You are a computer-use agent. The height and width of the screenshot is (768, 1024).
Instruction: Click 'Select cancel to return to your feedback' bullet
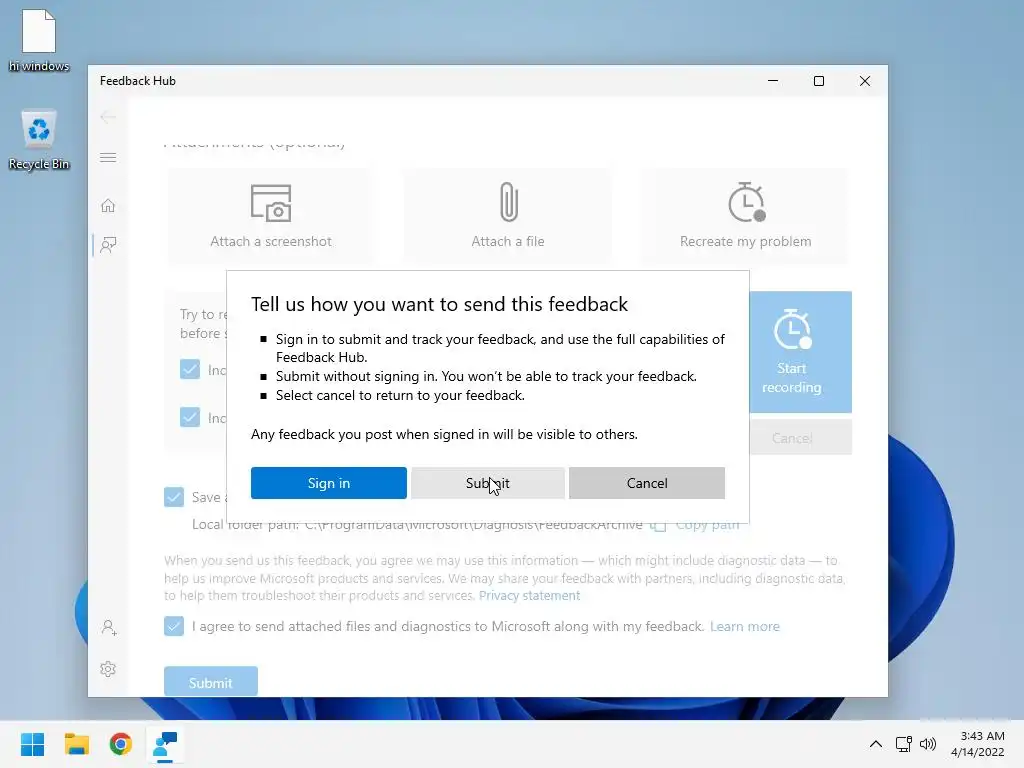pyautogui.click(x=400, y=395)
